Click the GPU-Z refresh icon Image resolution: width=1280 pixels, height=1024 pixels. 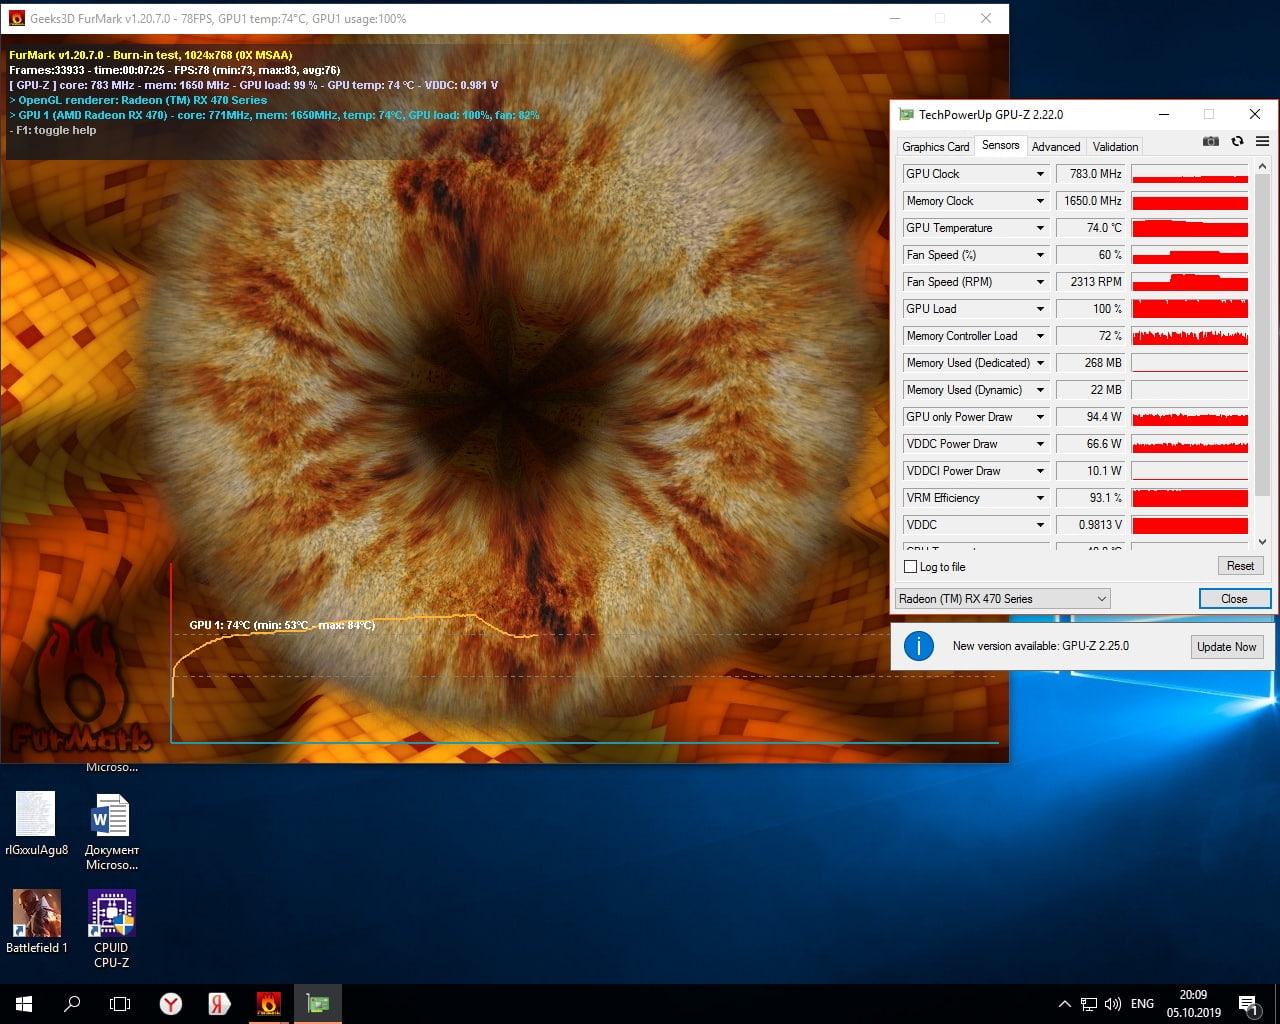coord(1237,141)
